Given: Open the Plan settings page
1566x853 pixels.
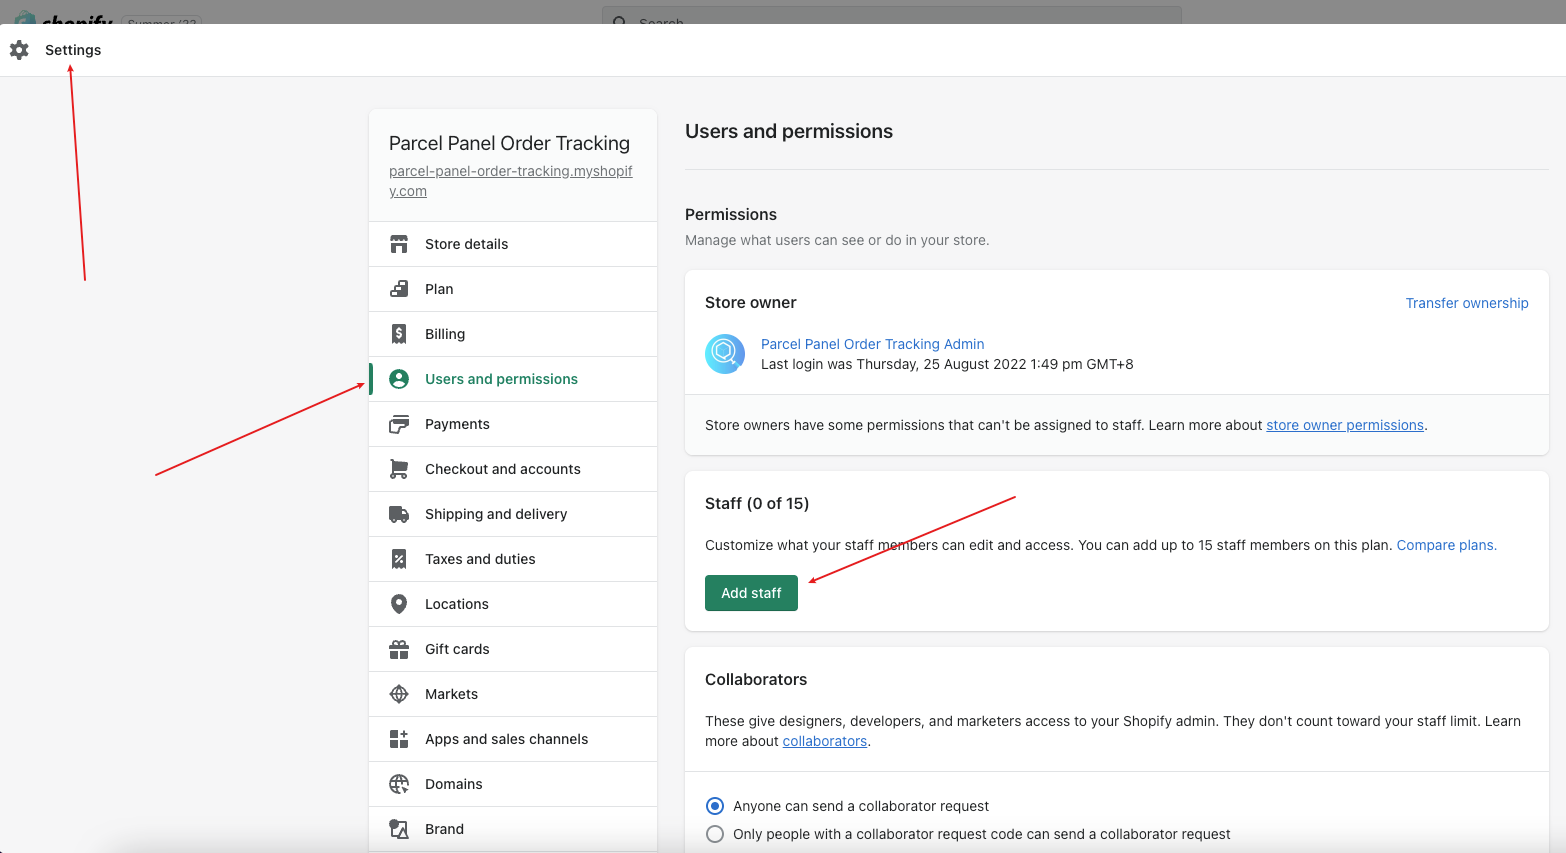Looking at the screenshot, I should (x=513, y=289).
